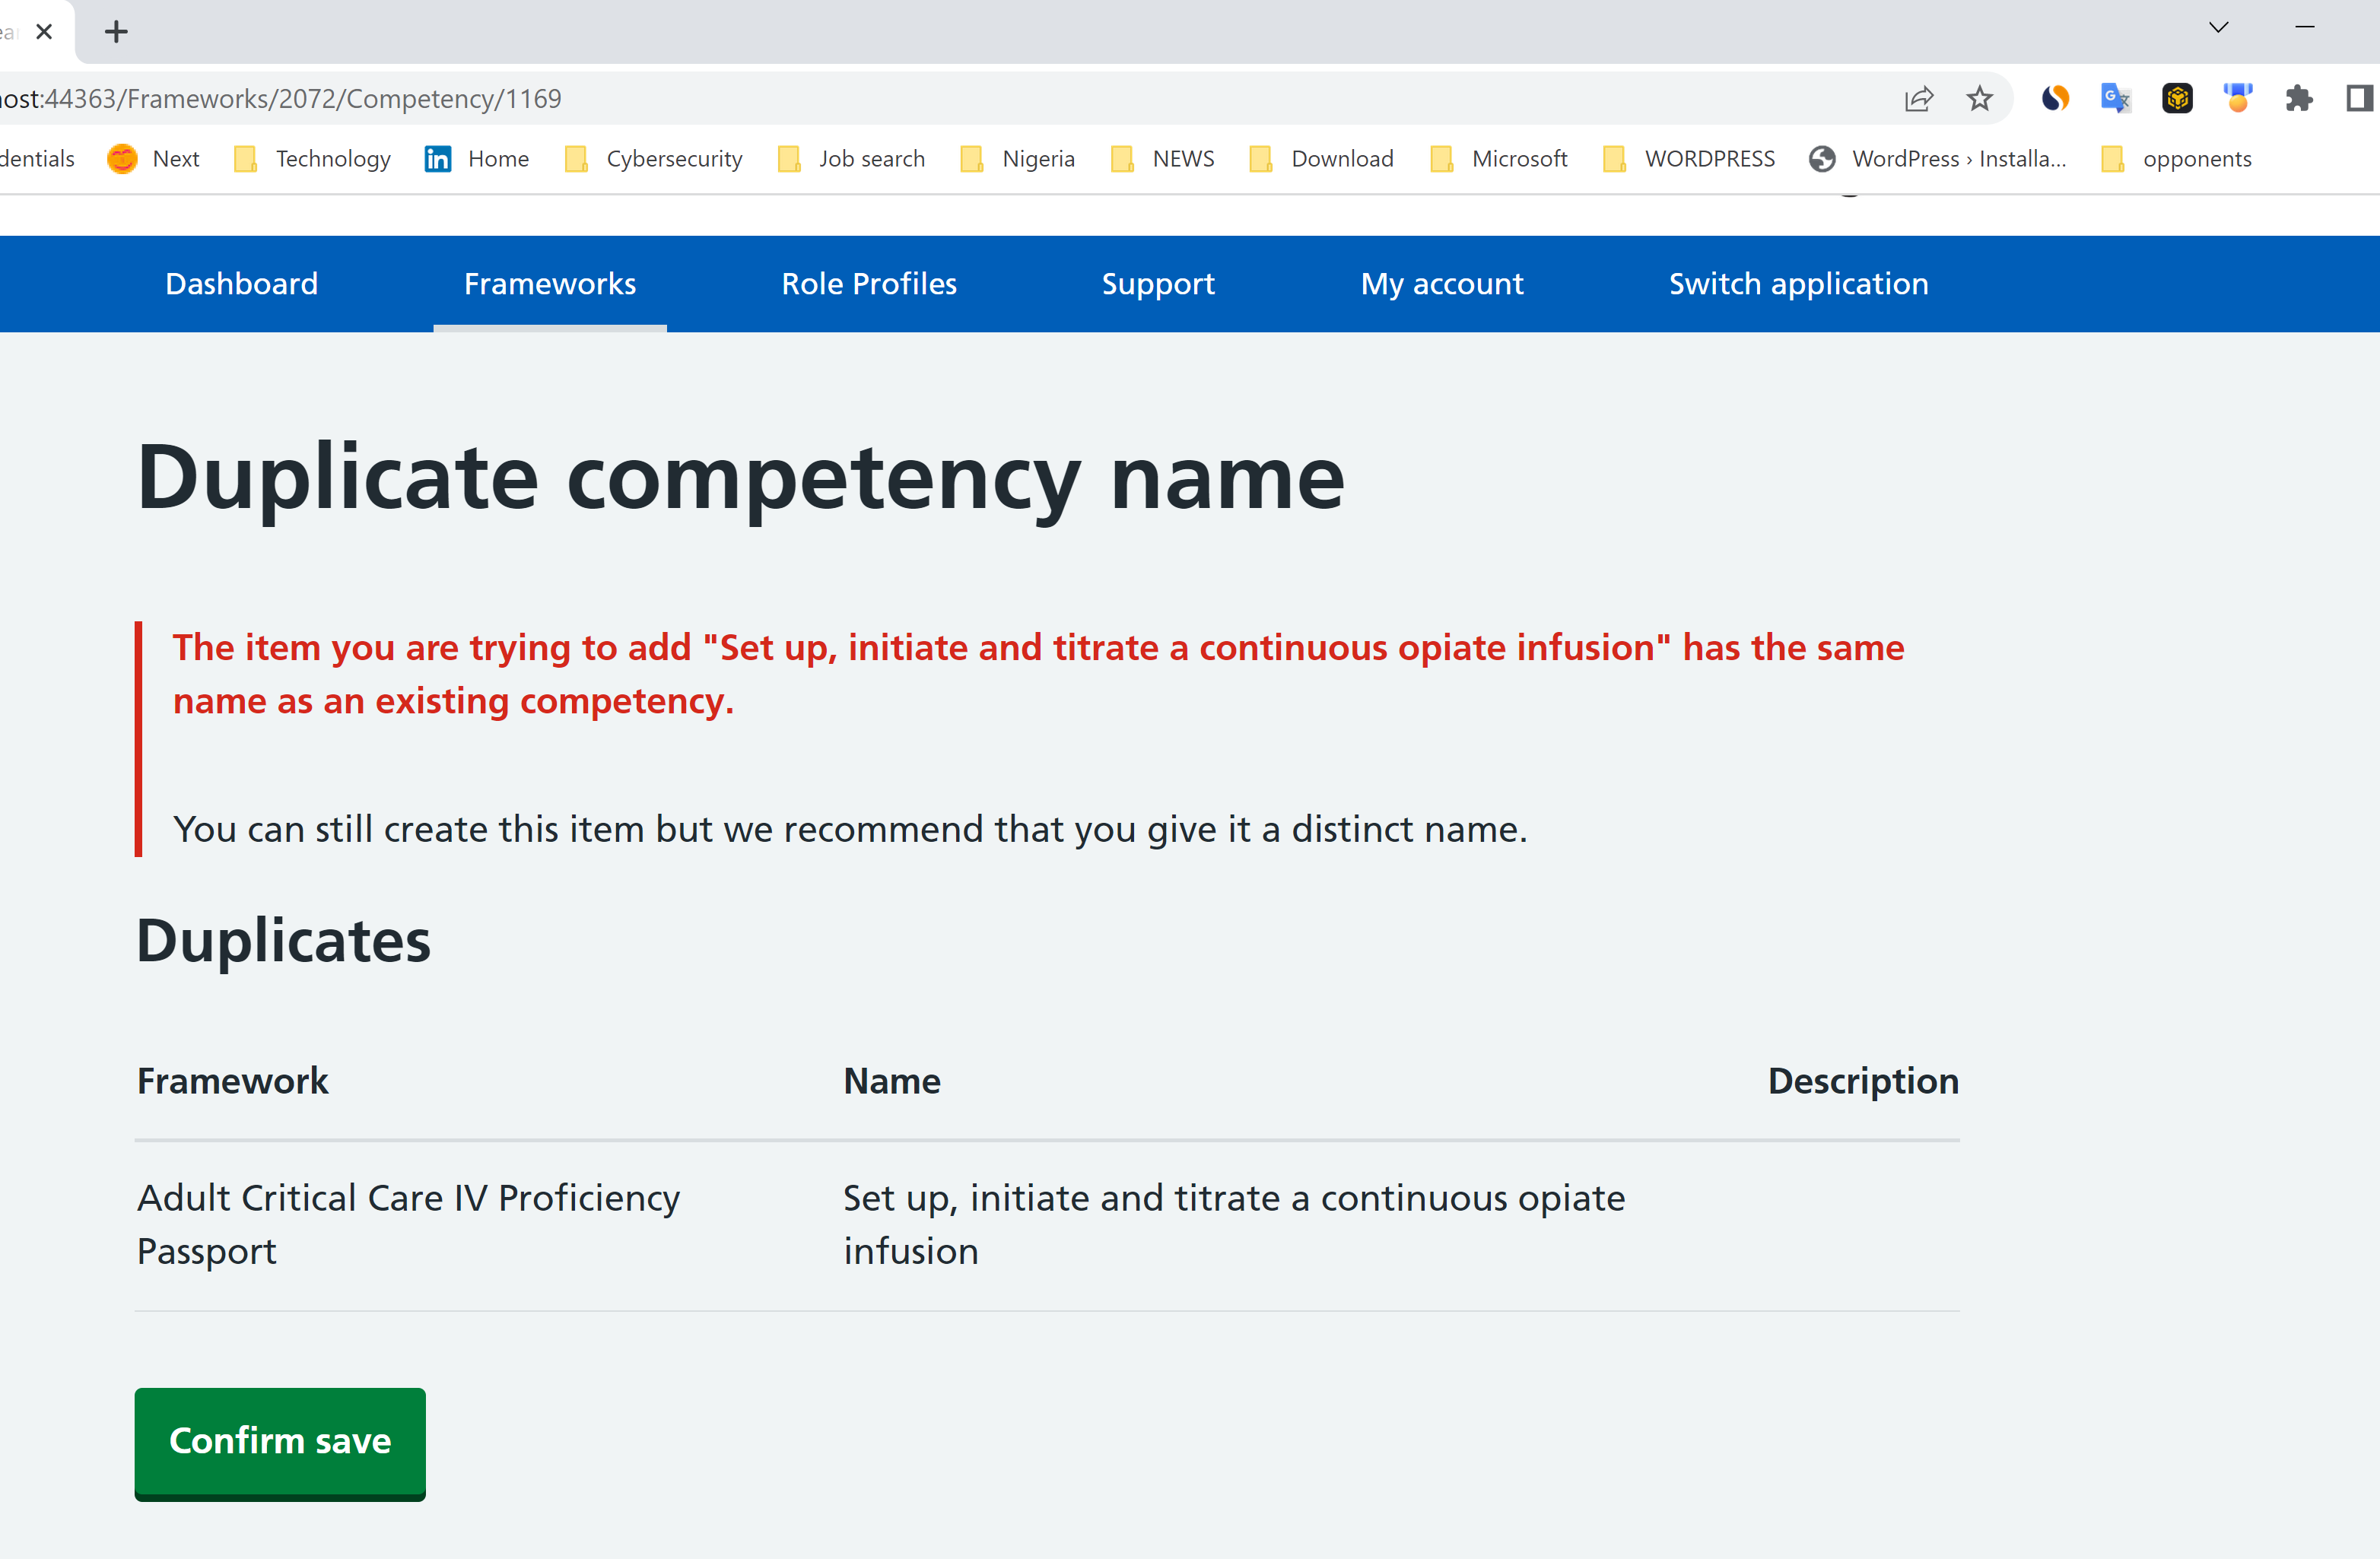Click the share this page icon
The image size is (2380, 1559).
pyautogui.click(x=1918, y=99)
